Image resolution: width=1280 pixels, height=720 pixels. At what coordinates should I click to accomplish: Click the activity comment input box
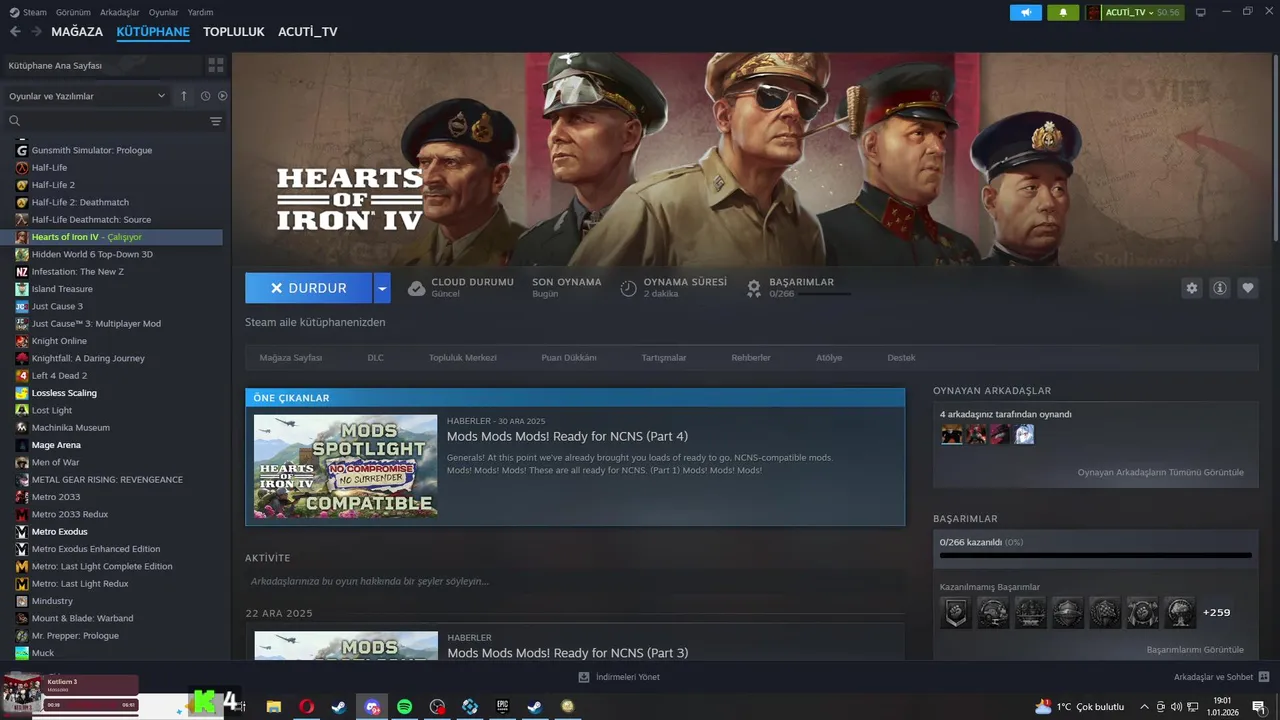coord(574,581)
